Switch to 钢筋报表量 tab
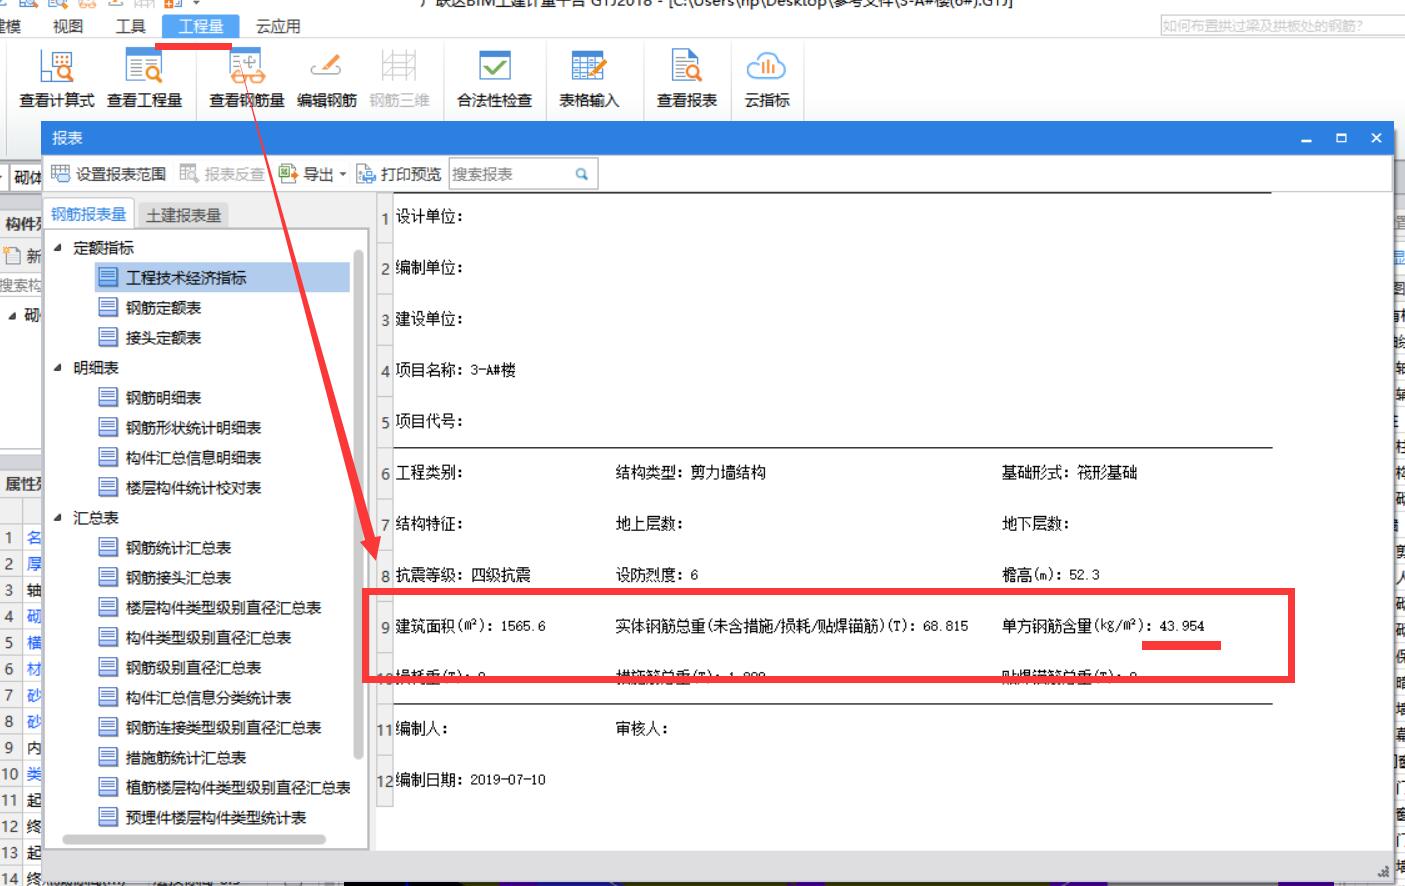This screenshot has width=1405, height=886. 88,214
